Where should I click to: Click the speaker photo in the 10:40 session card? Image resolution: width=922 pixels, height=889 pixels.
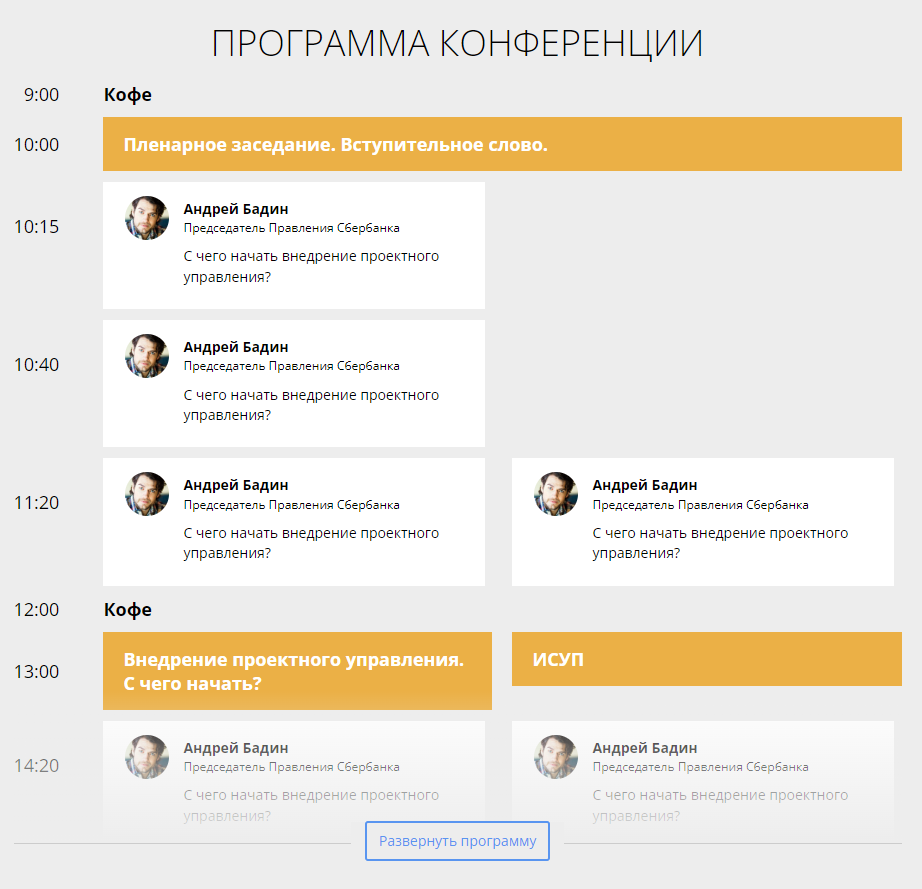pyautogui.click(x=147, y=356)
